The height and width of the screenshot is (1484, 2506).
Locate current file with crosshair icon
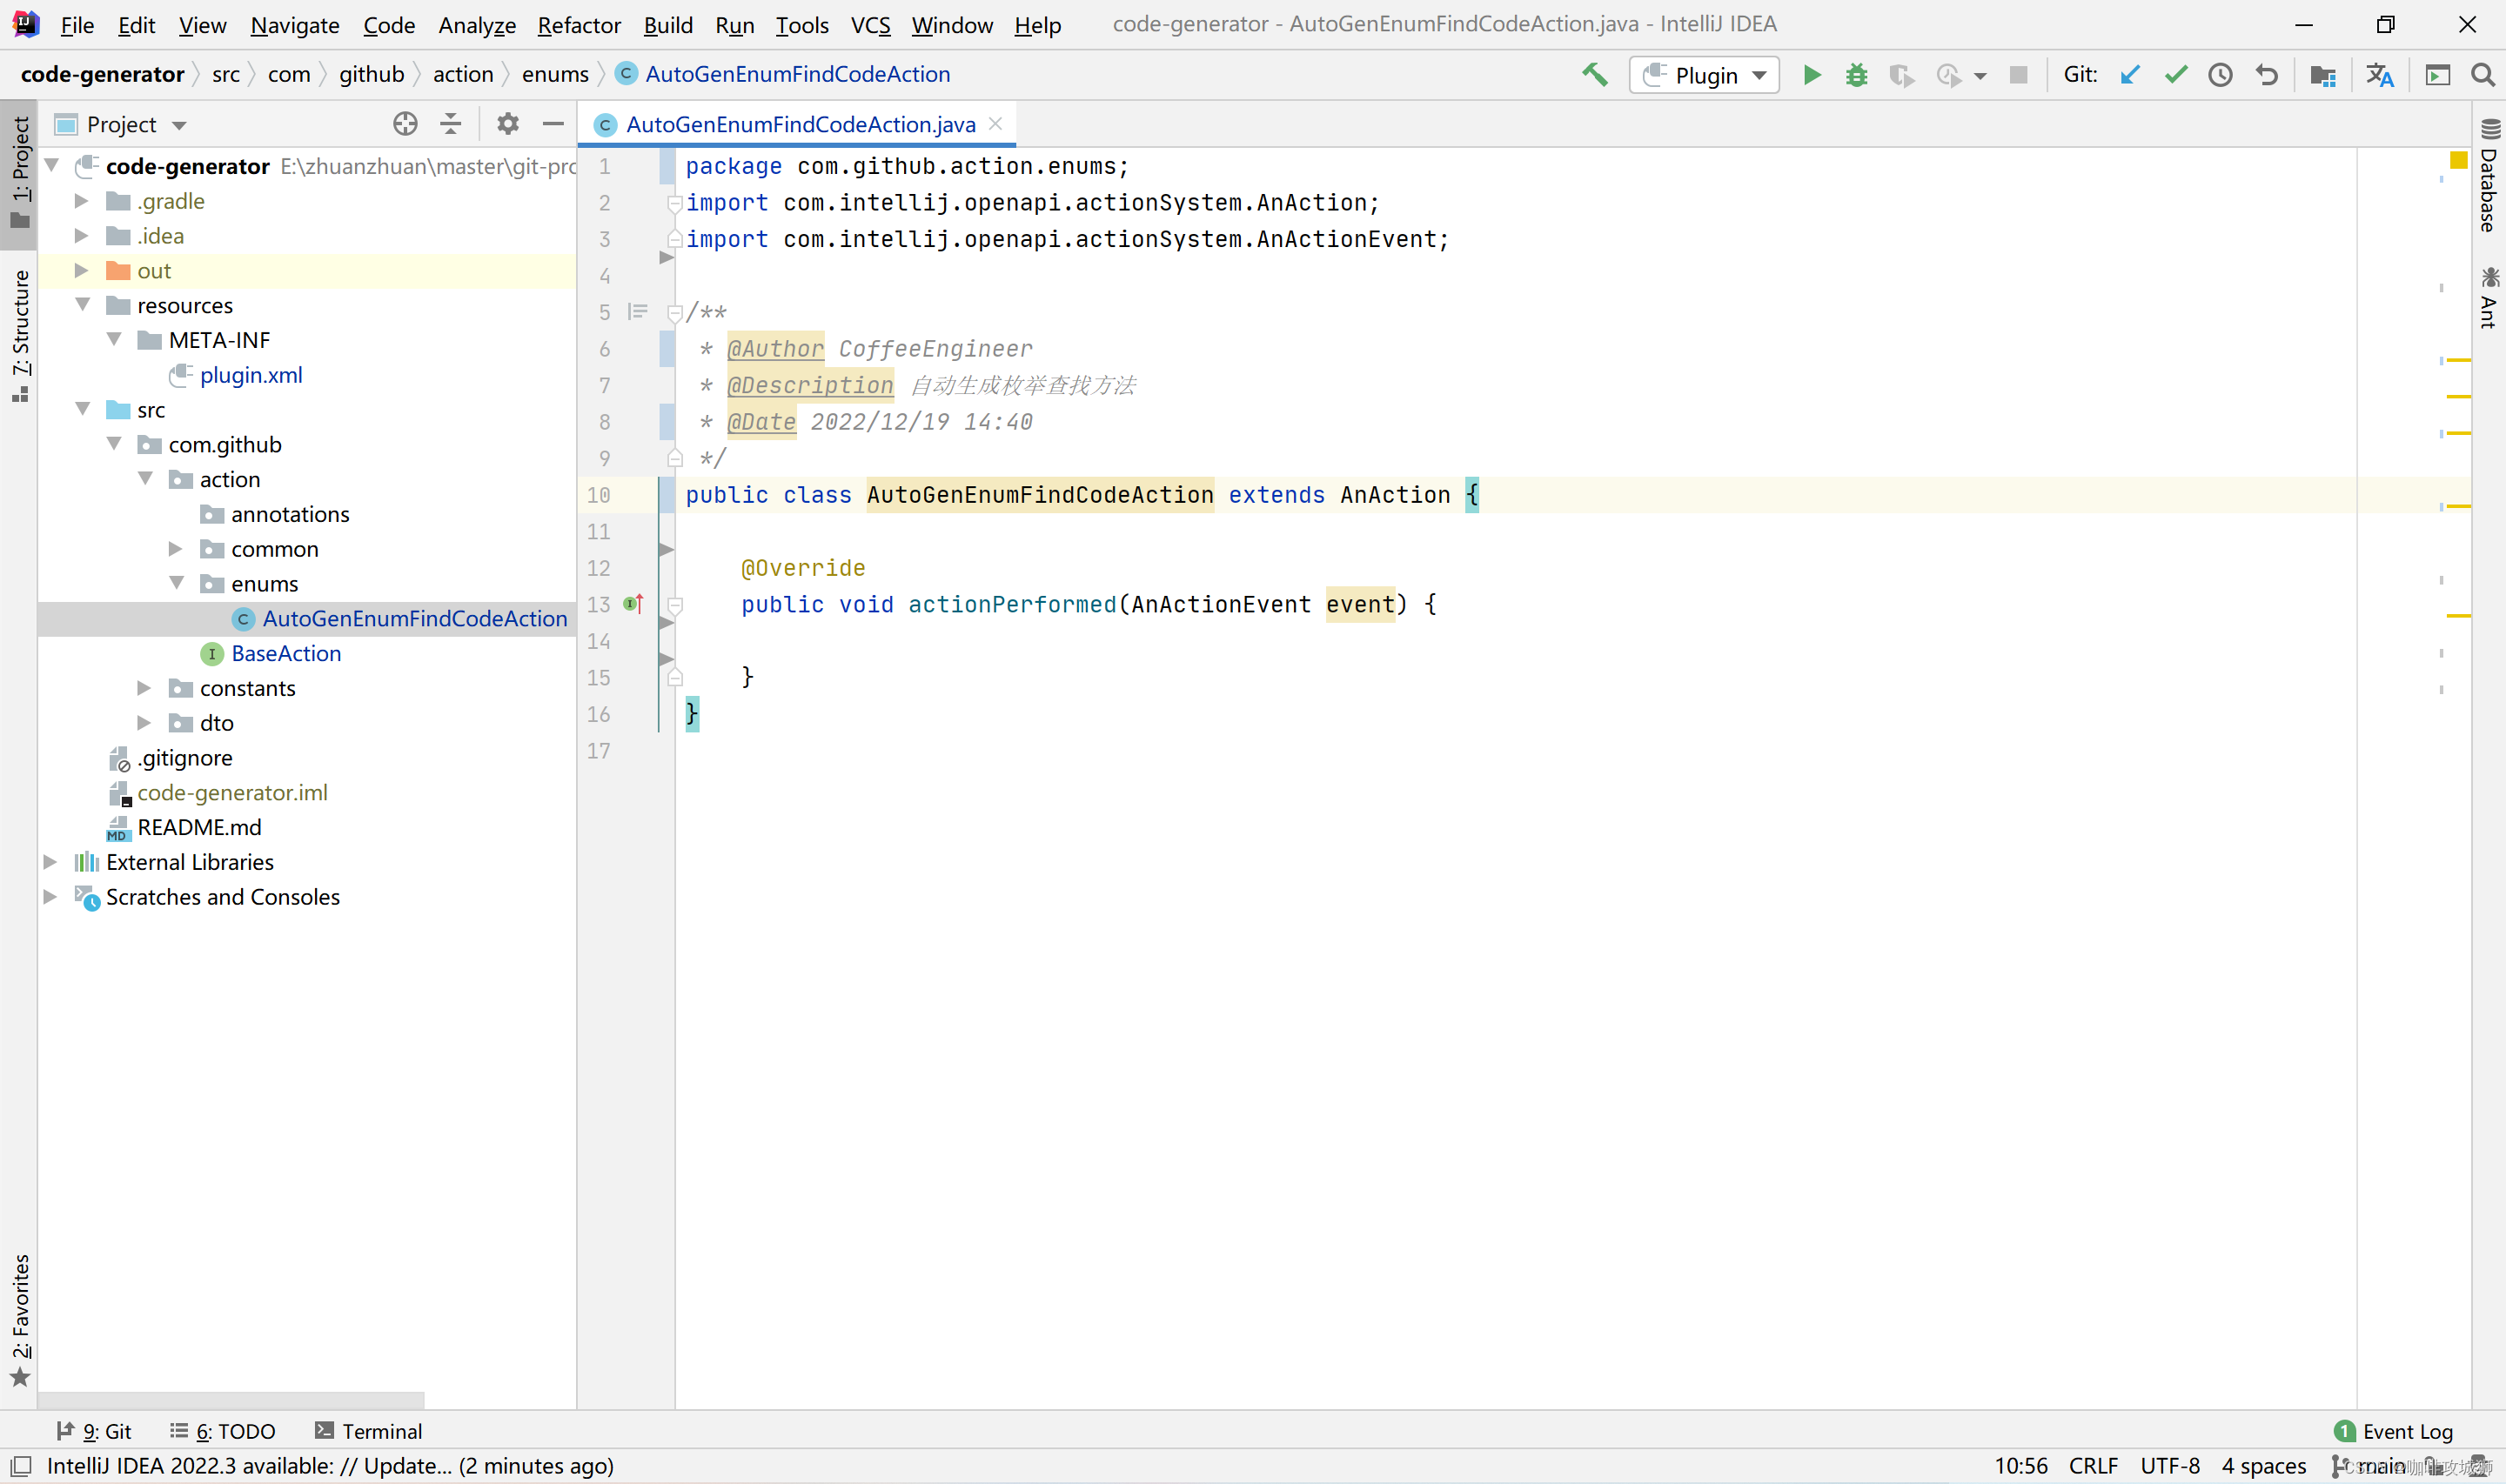tap(405, 124)
